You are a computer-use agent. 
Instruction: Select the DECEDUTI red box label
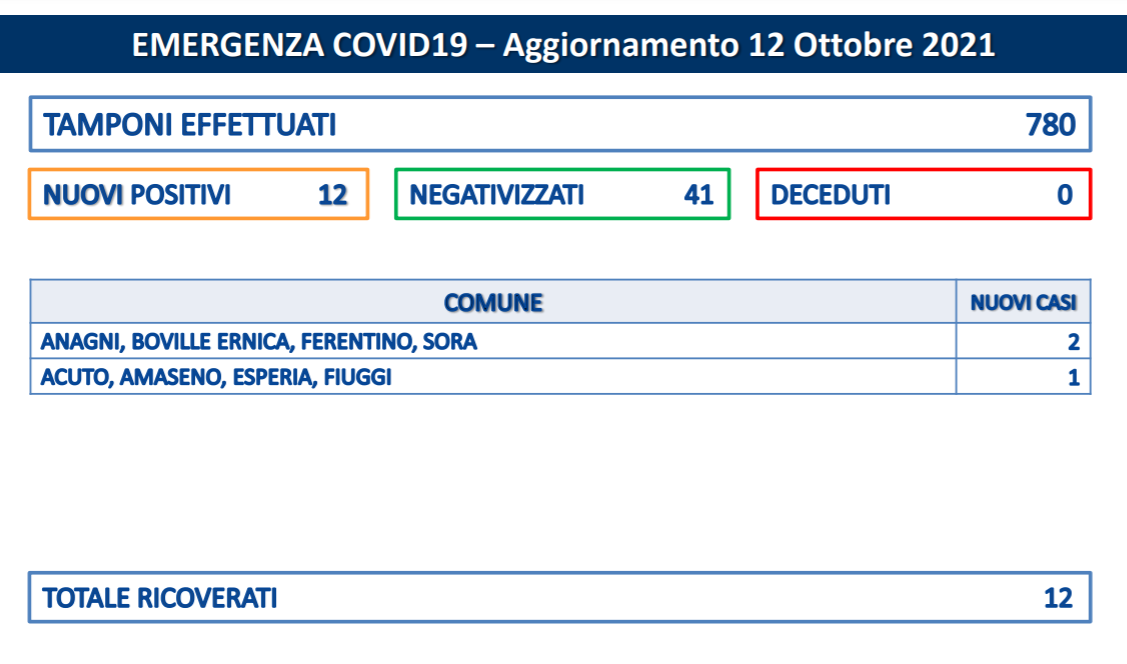pyautogui.click(x=830, y=195)
